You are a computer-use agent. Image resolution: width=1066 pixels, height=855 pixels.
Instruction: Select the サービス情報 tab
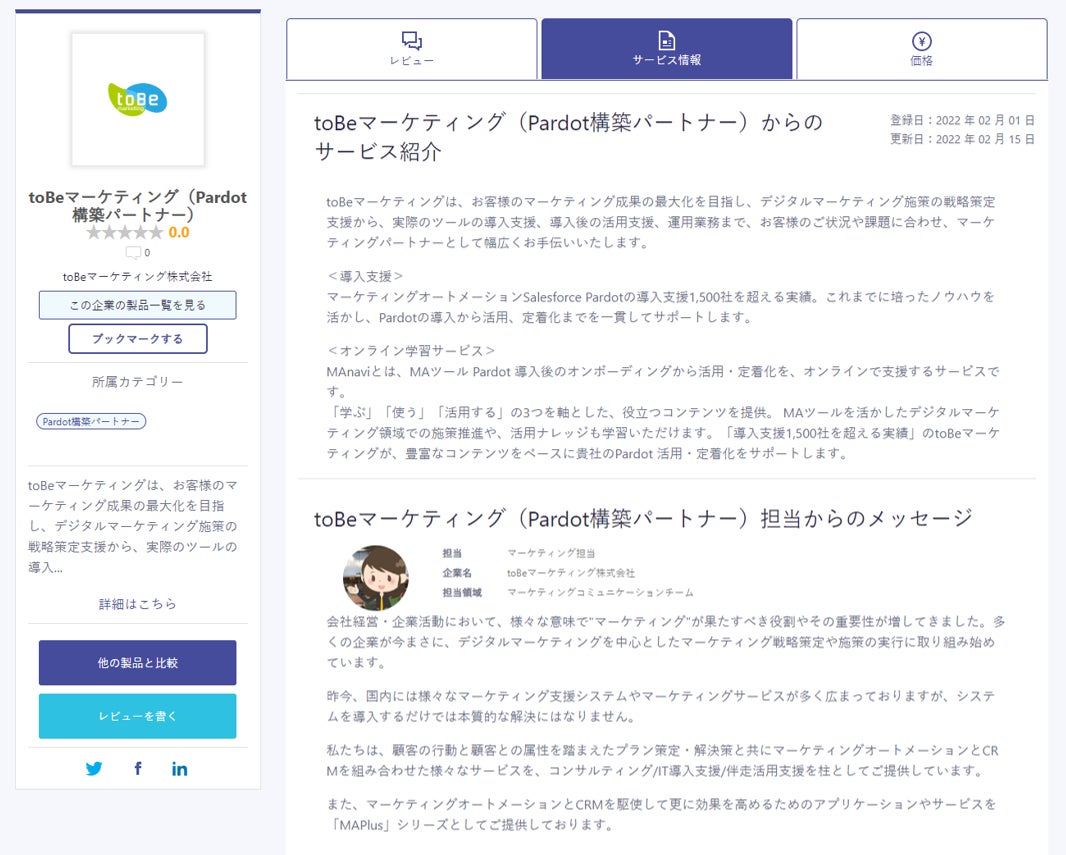(666, 49)
